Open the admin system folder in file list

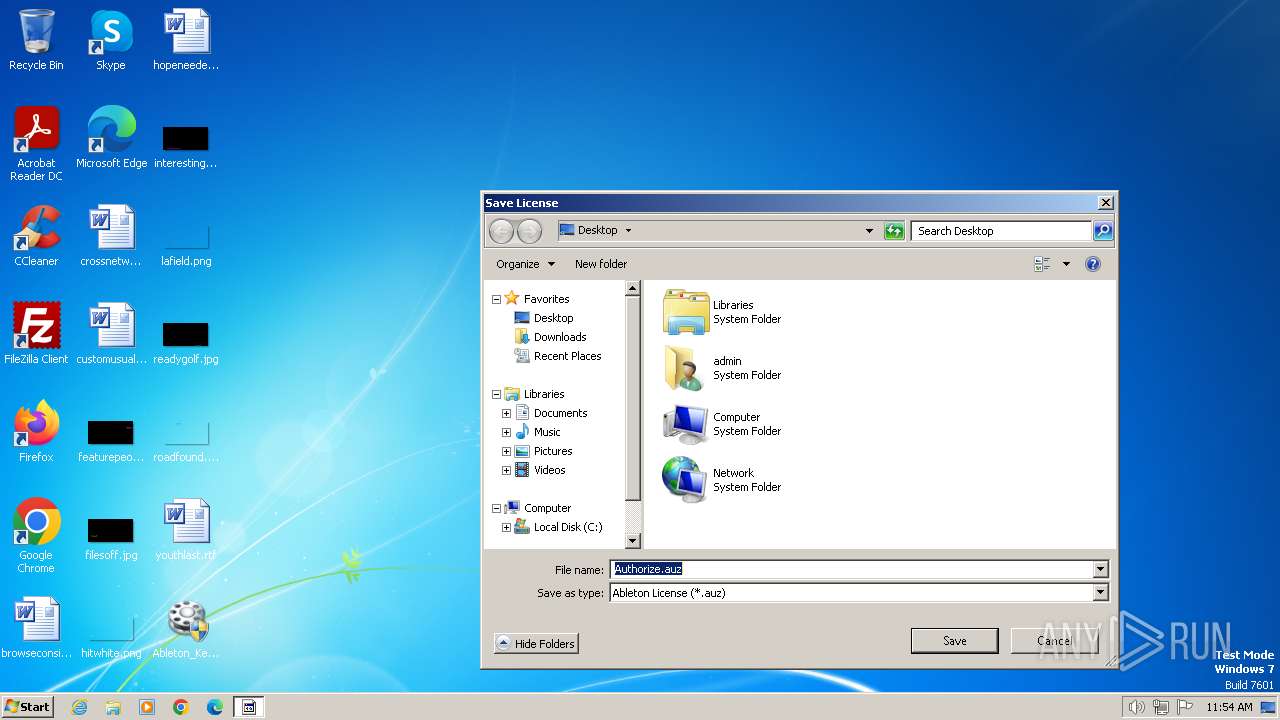coord(723,368)
